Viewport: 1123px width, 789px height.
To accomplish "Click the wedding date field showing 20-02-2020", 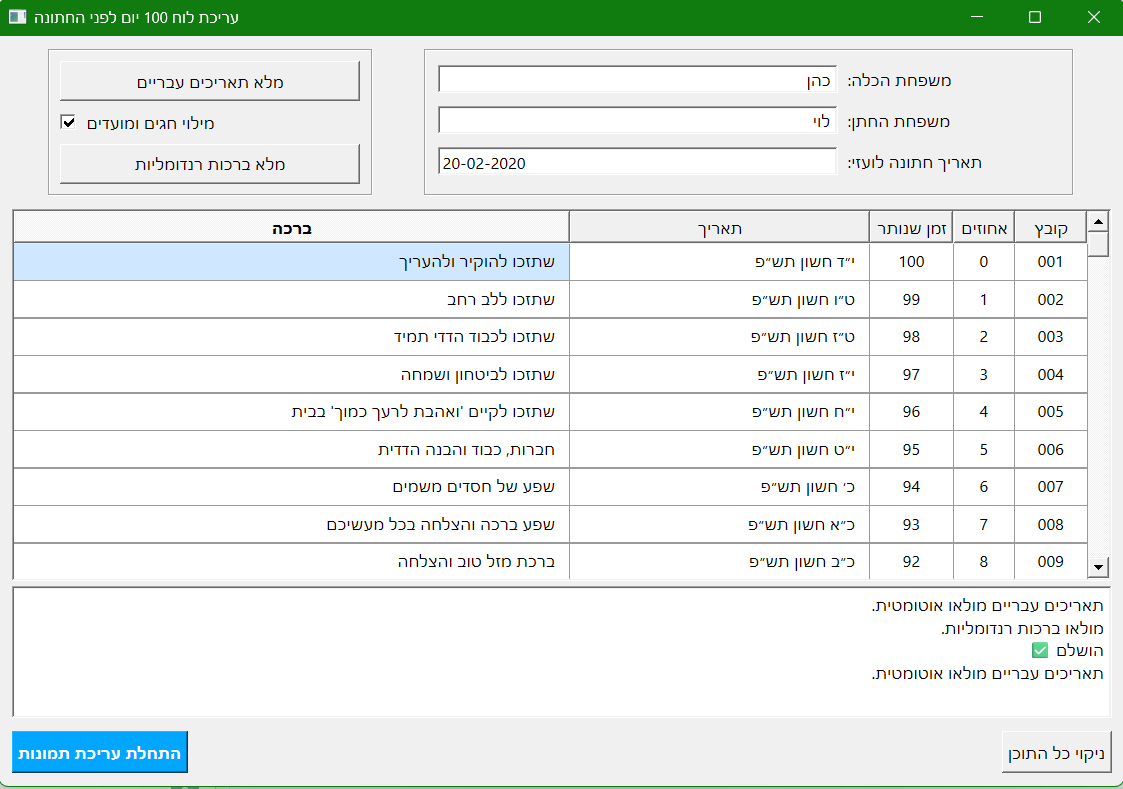I will (x=636, y=161).
